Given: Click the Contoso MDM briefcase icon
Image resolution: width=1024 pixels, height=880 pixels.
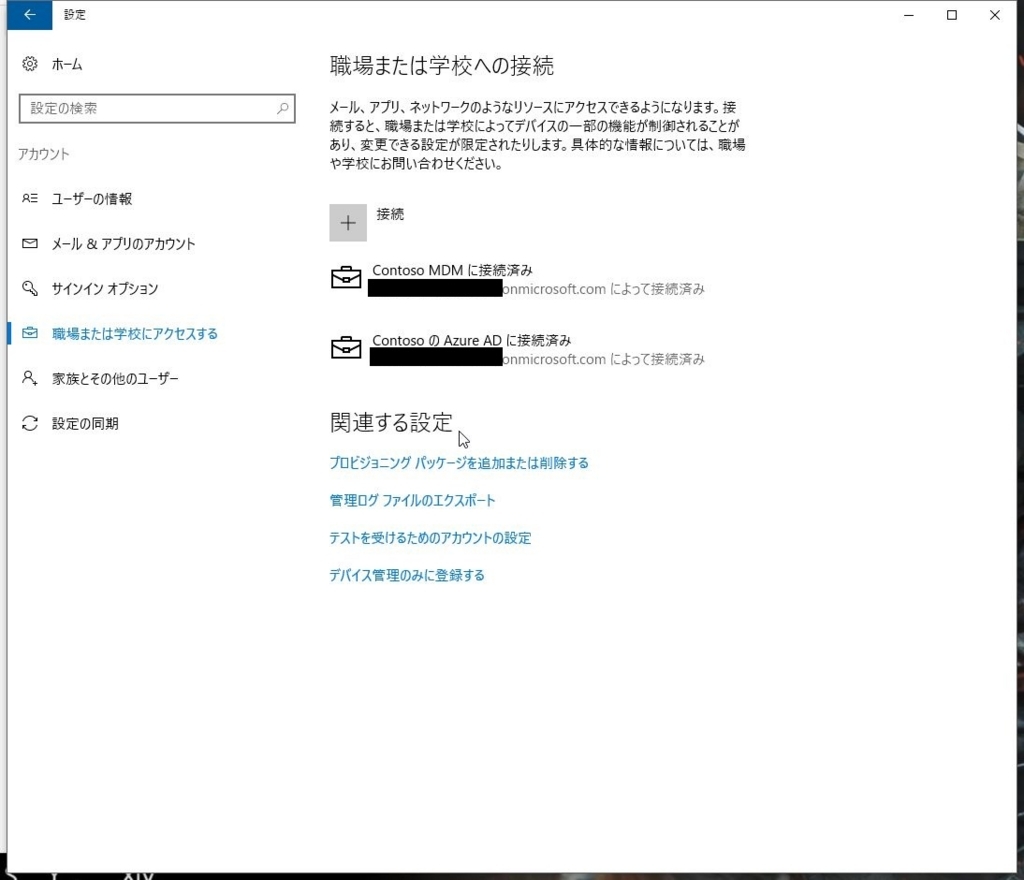Looking at the screenshot, I should [346, 277].
